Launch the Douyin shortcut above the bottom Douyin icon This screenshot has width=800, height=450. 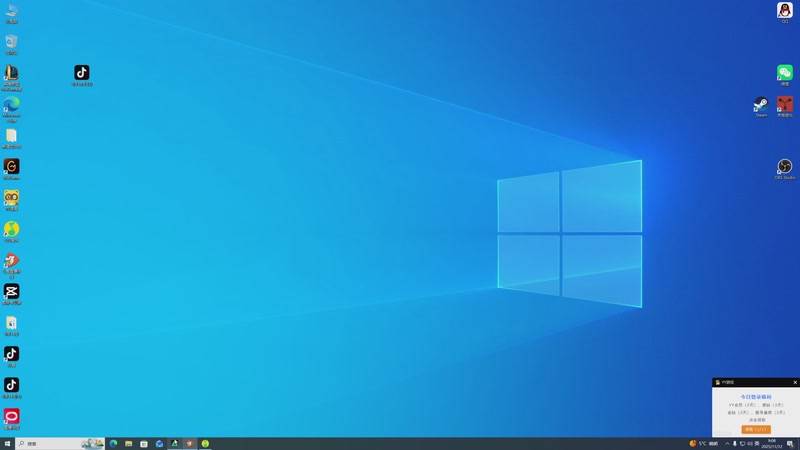(x=11, y=356)
